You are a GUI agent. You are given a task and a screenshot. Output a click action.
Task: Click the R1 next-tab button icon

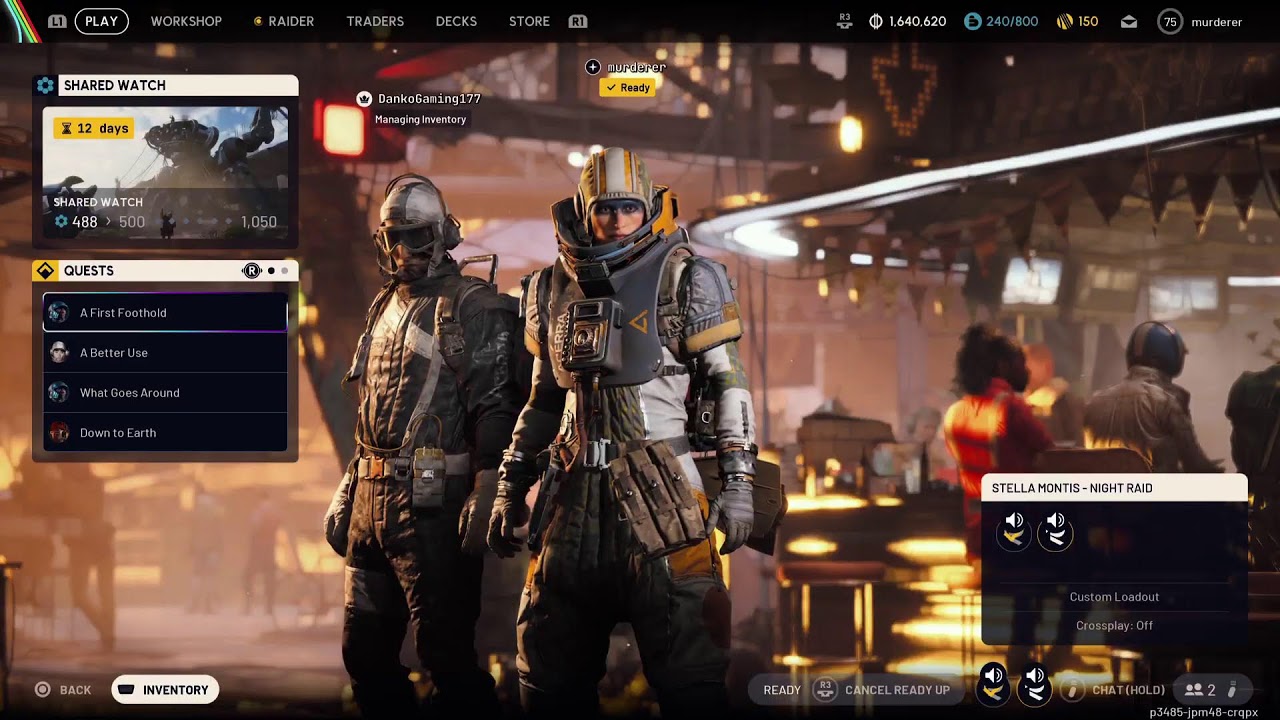(577, 21)
